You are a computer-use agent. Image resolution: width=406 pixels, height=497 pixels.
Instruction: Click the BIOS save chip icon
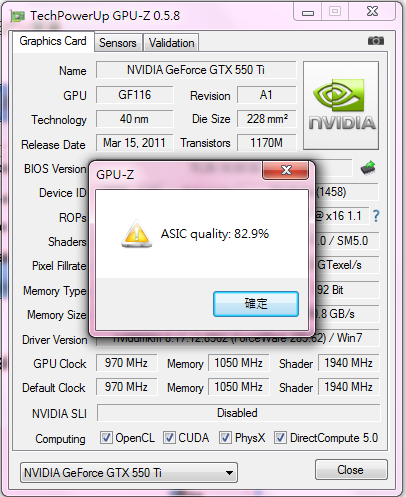click(368, 168)
